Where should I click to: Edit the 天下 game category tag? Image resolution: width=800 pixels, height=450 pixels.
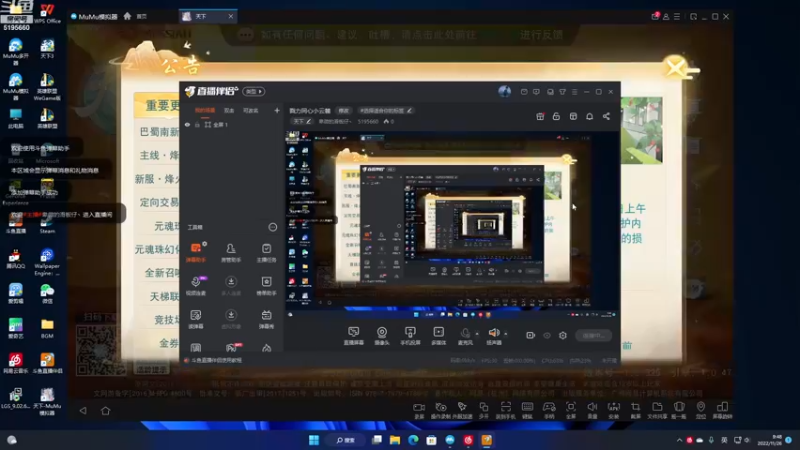(x=302, y=121)
